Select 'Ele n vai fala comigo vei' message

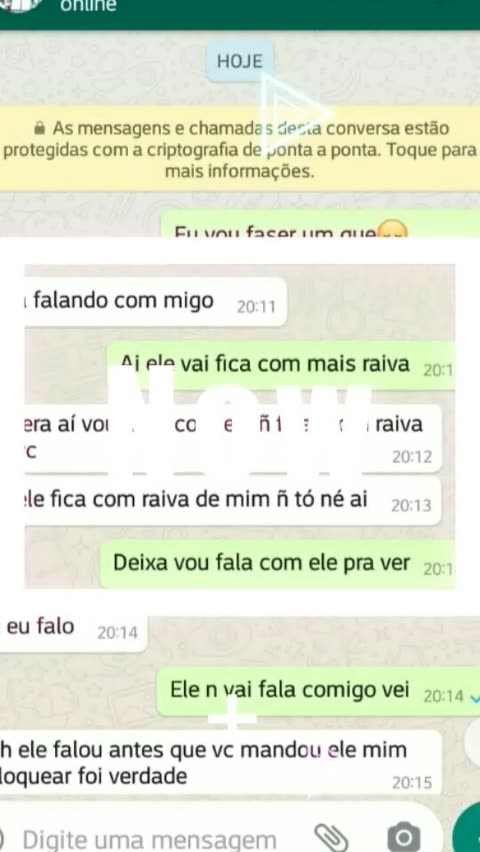[318, 692]
